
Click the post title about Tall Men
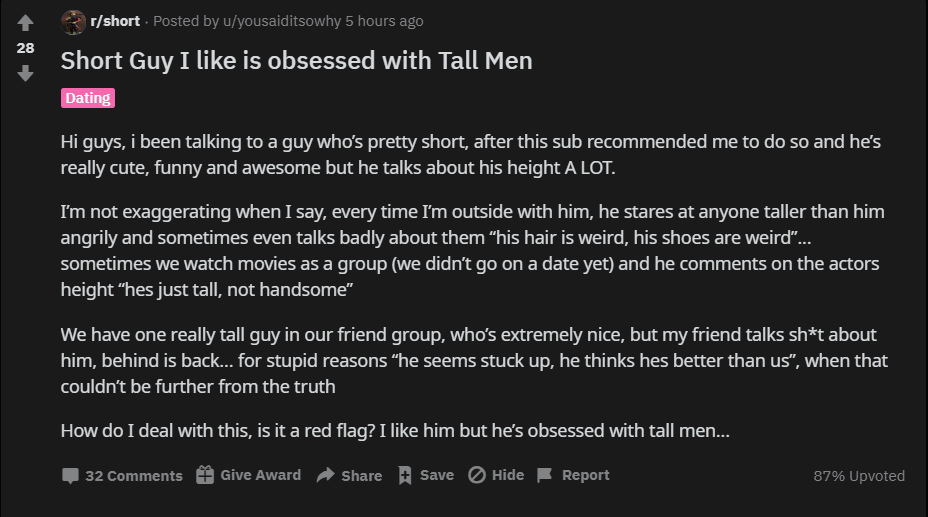[296, 60]
